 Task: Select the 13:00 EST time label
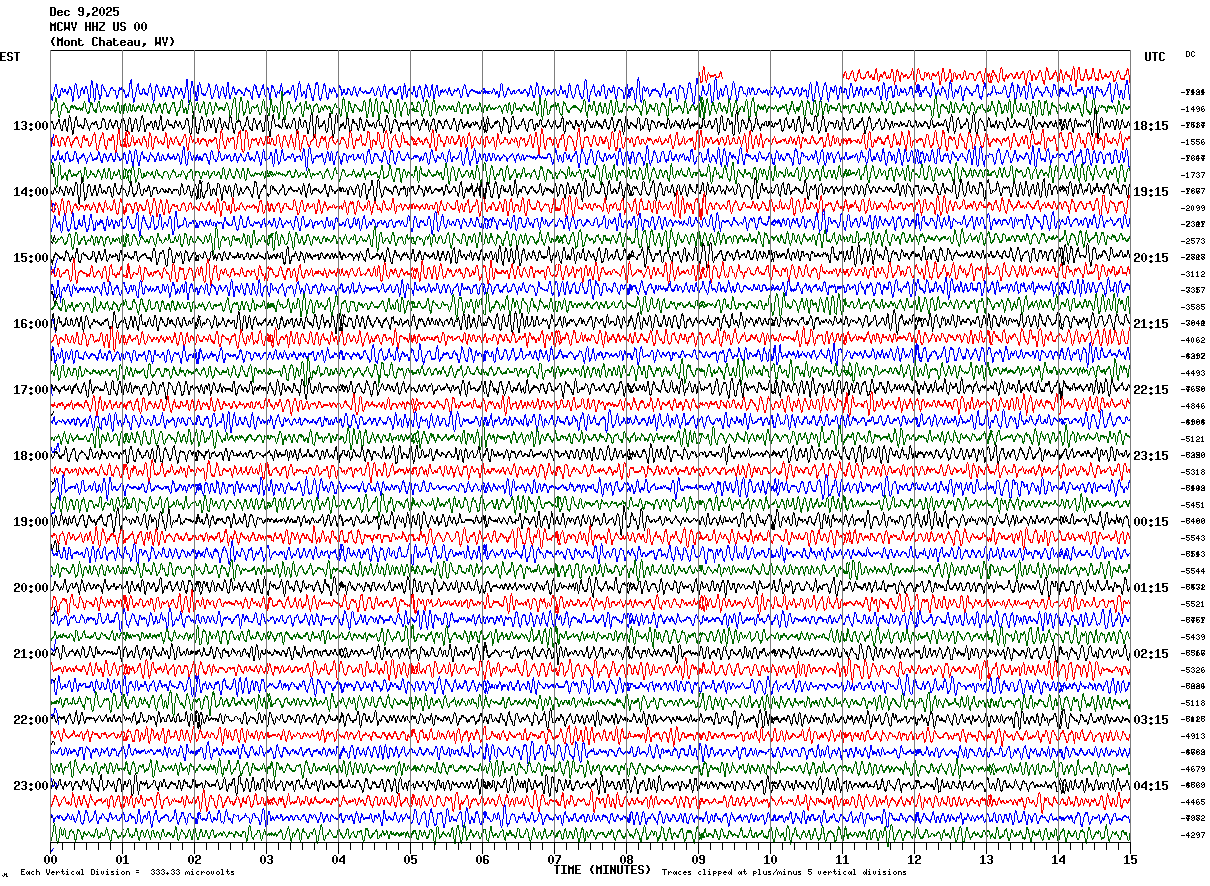[31, 126]
